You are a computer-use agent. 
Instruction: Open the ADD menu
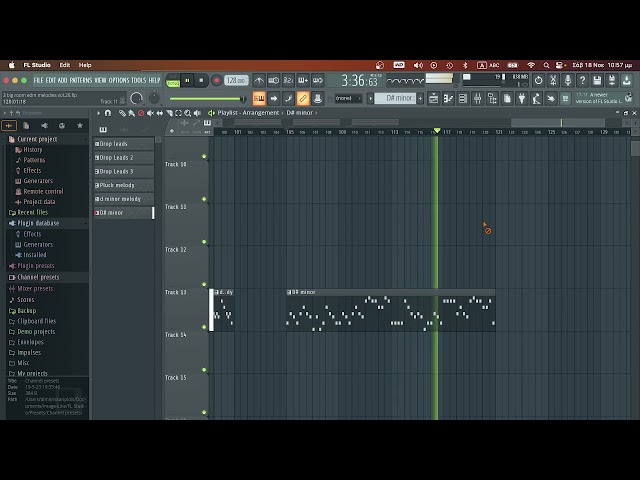click(x=62, y=80)
